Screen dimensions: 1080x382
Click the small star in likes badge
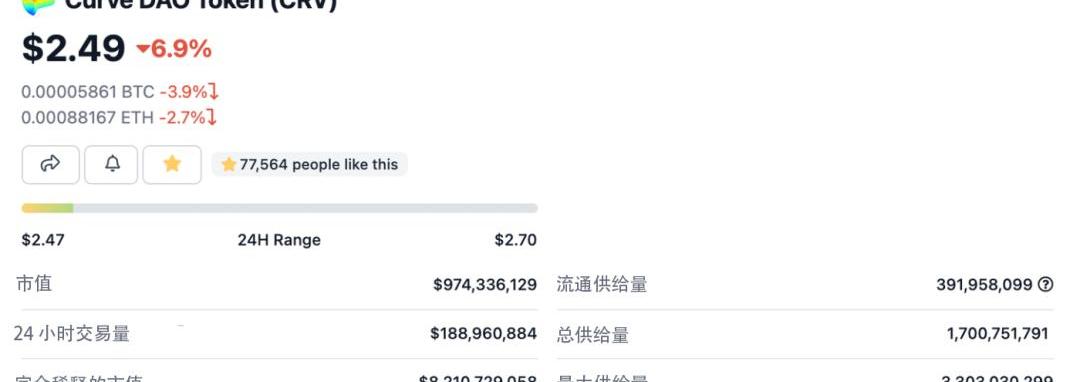click(x=229, y=165)
